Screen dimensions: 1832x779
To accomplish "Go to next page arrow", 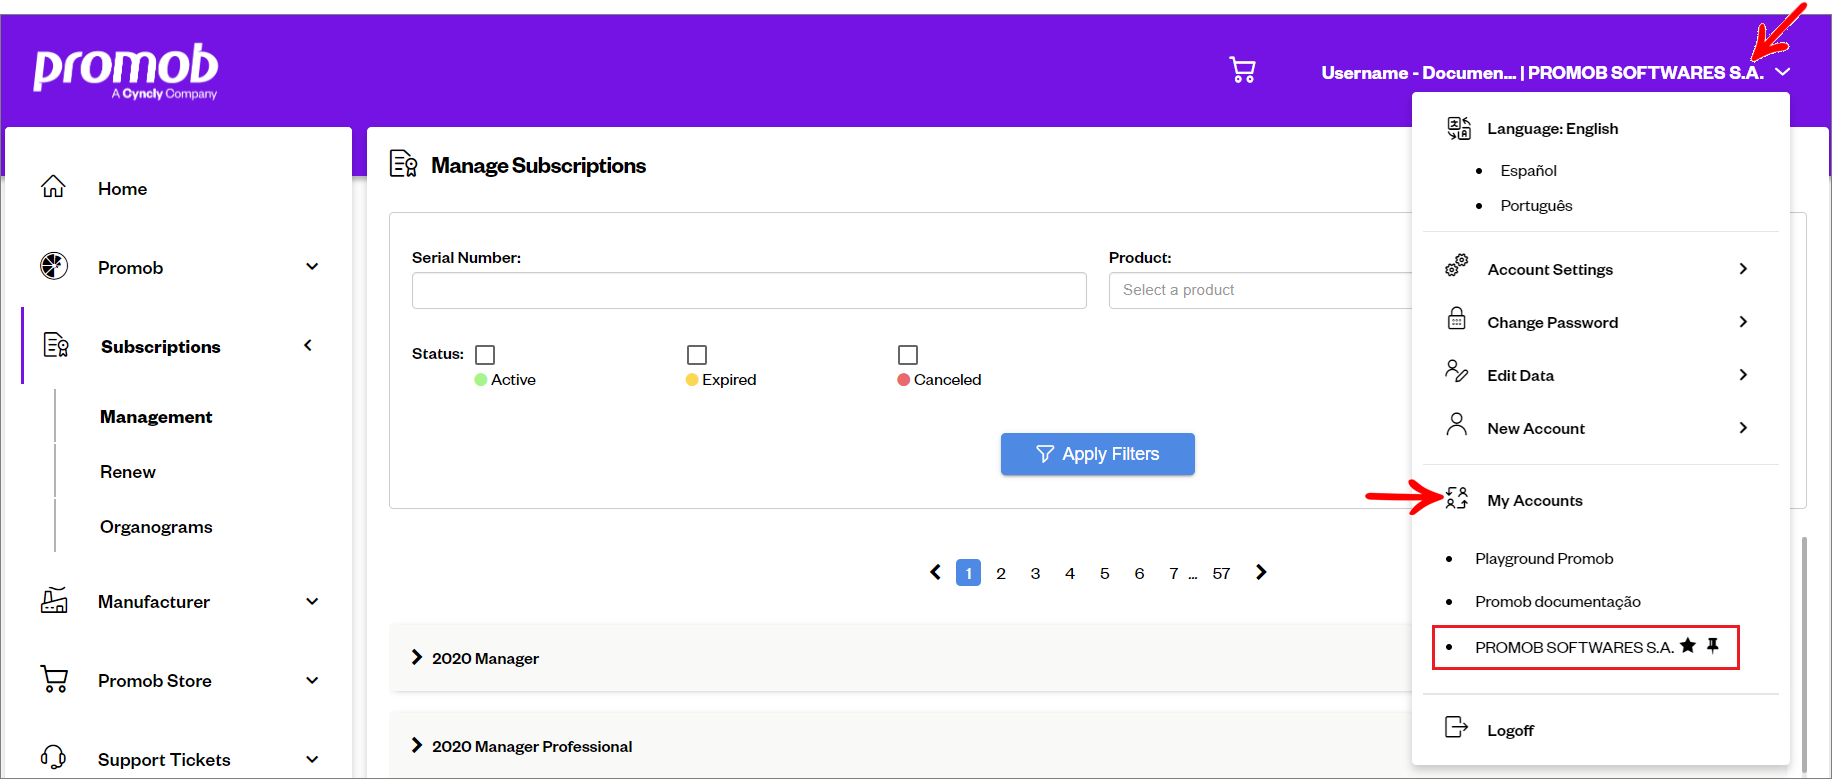I will coord(1261,572).
